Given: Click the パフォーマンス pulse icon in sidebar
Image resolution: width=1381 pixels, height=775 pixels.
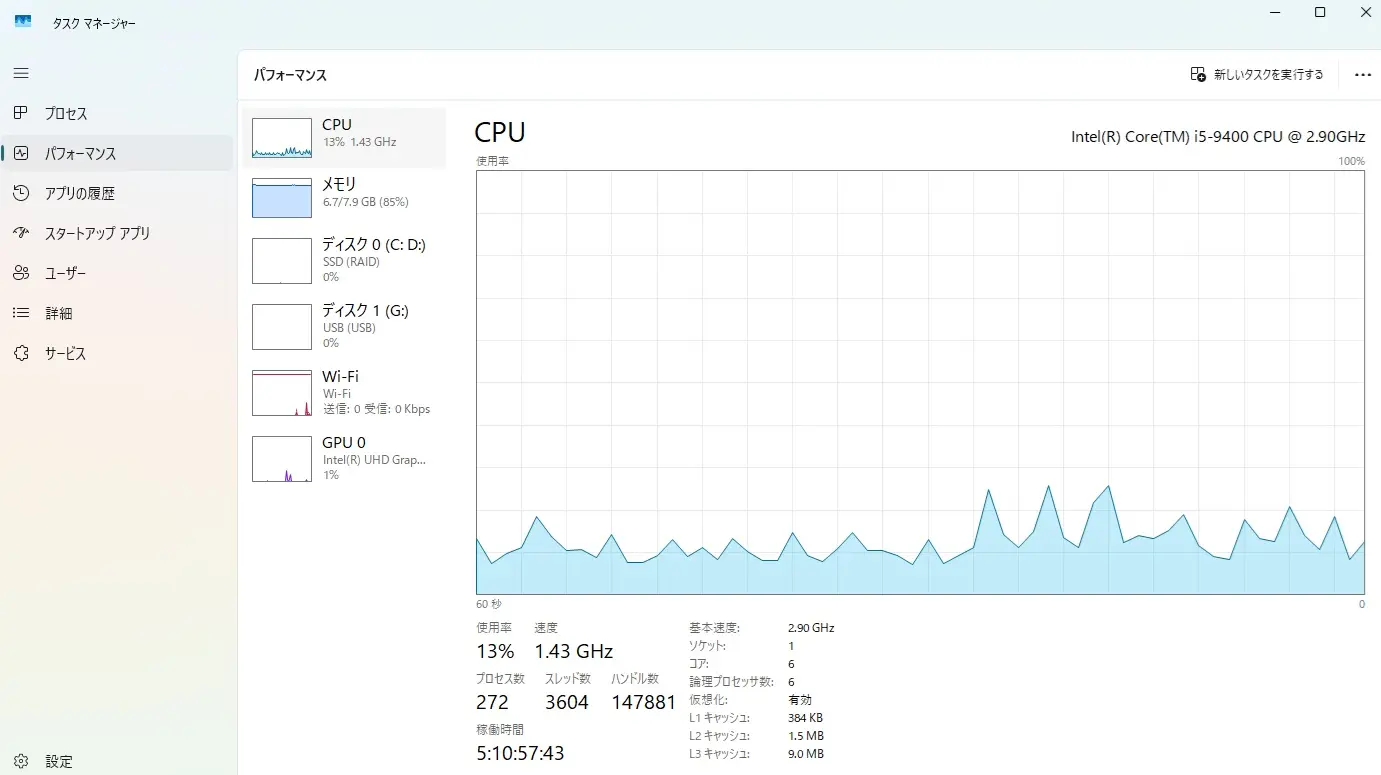Looking at the screenshot, I should click(21, 153).
